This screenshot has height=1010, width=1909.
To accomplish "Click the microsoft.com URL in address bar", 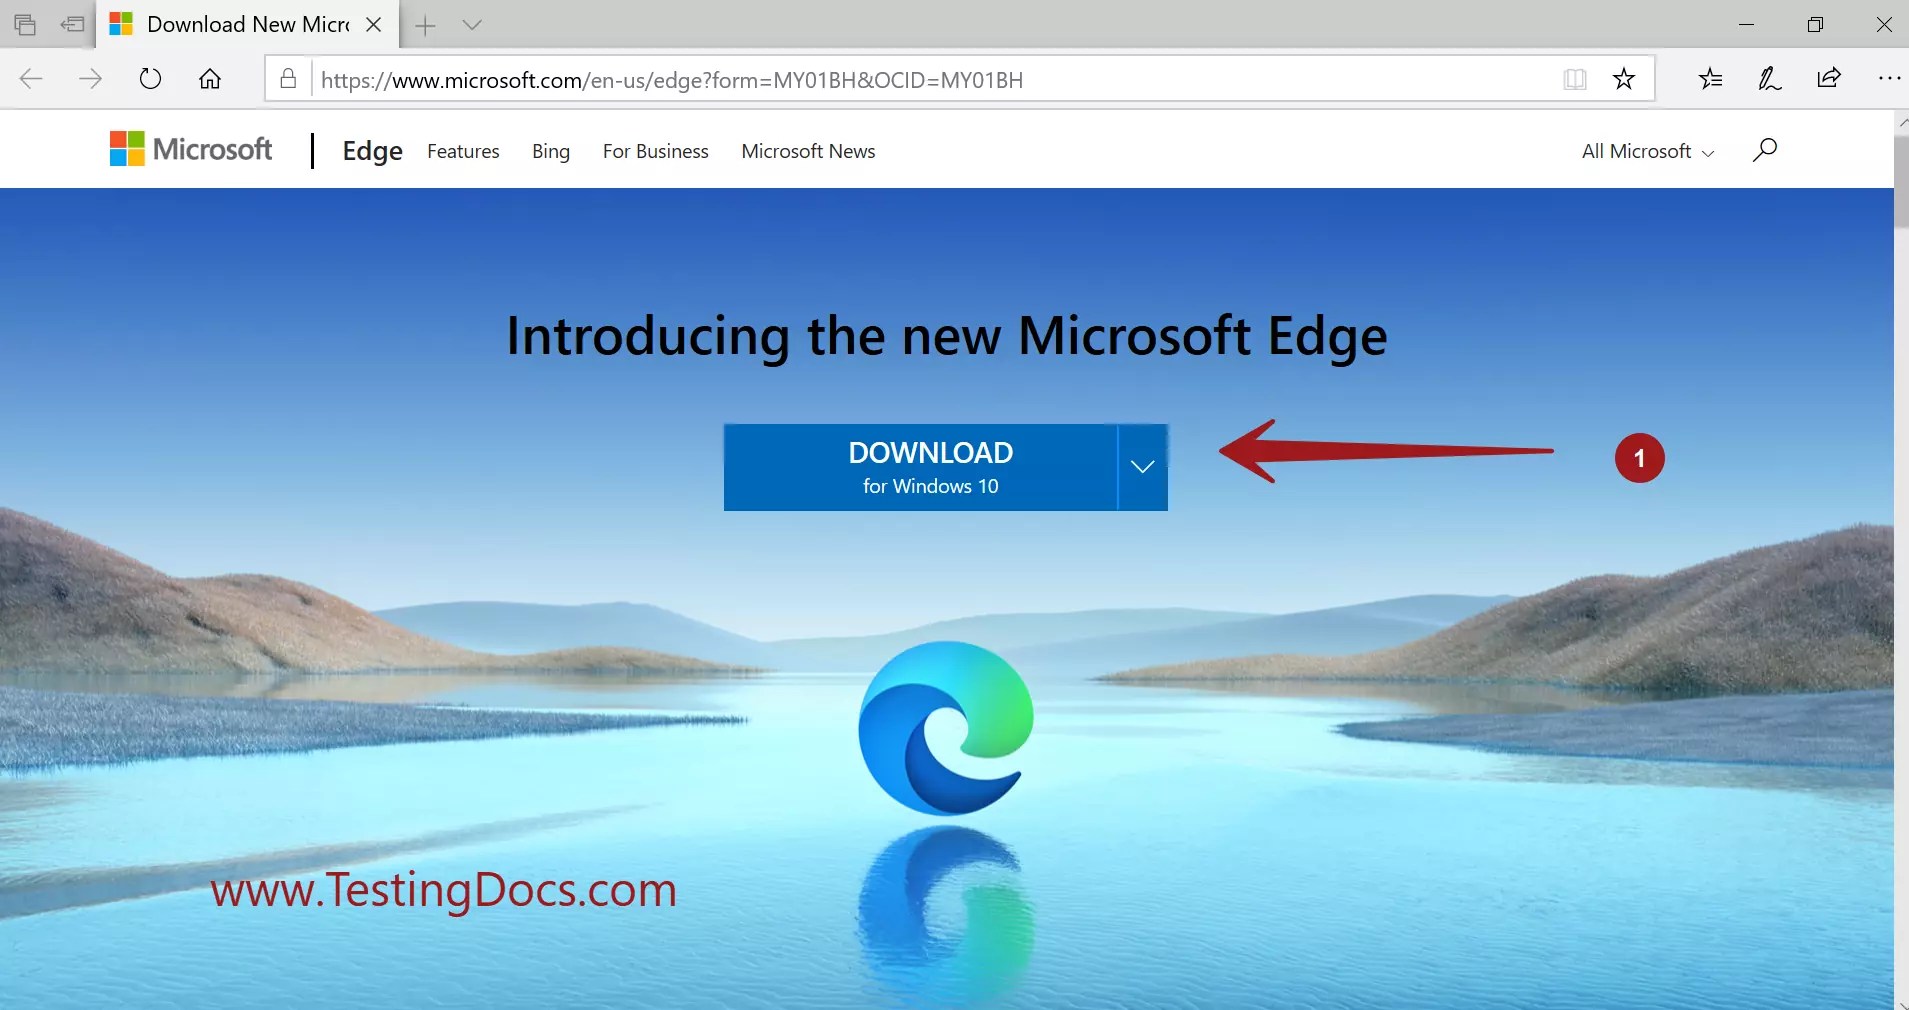I will click(672, 80).
